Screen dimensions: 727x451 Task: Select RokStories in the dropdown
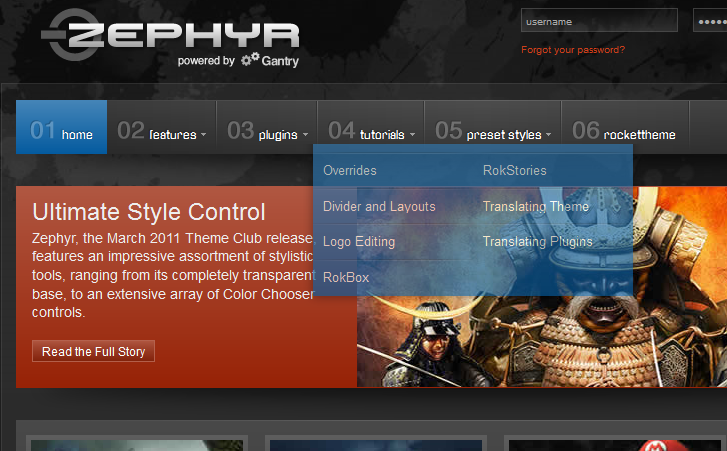click(x=515, y=171)
